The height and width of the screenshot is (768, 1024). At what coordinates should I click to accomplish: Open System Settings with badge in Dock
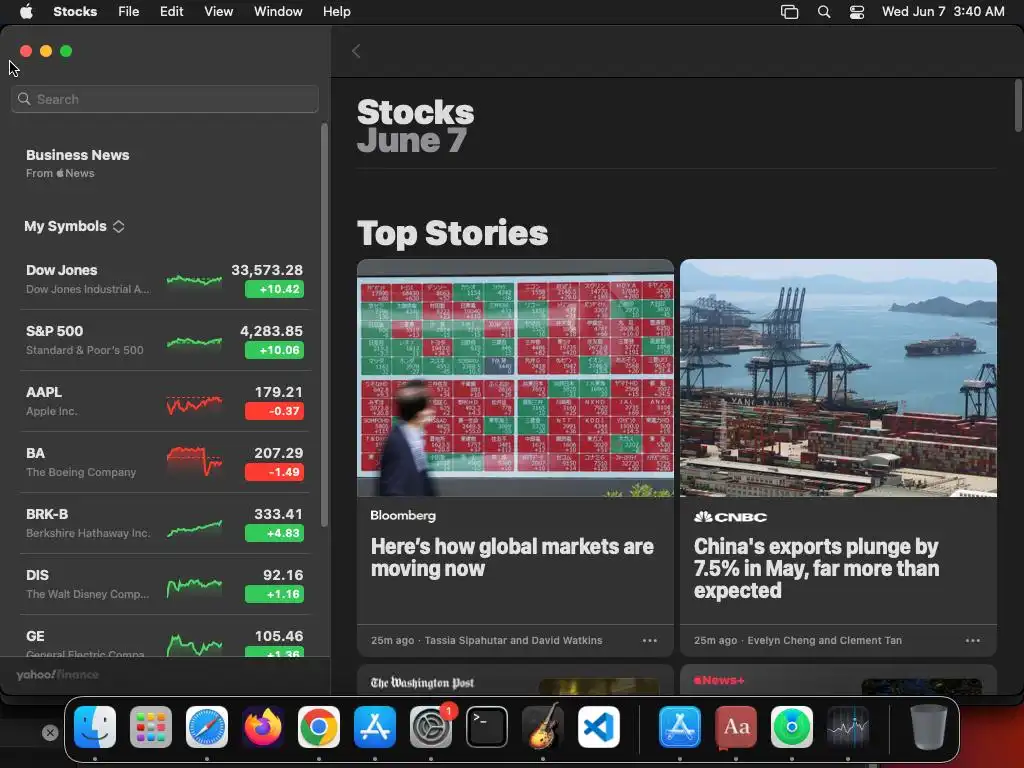431,727
